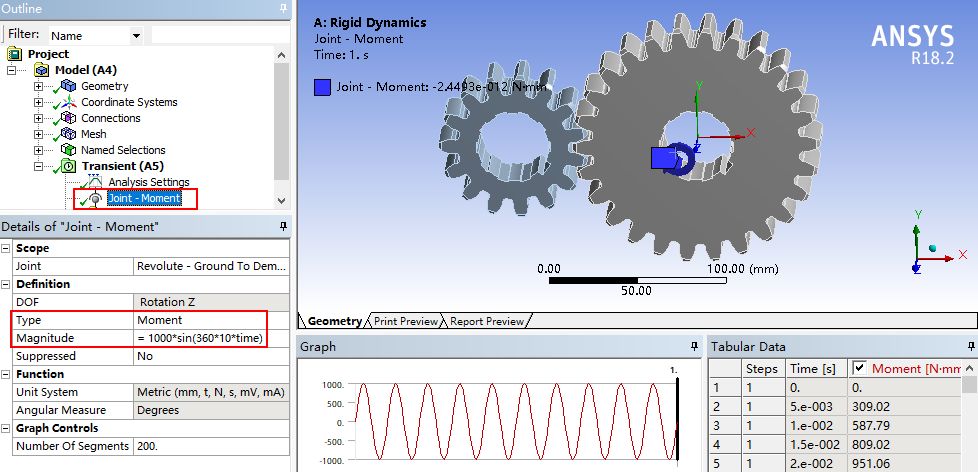Click the Tabular Data scrollbar up arrow

[x=969, y=368]
